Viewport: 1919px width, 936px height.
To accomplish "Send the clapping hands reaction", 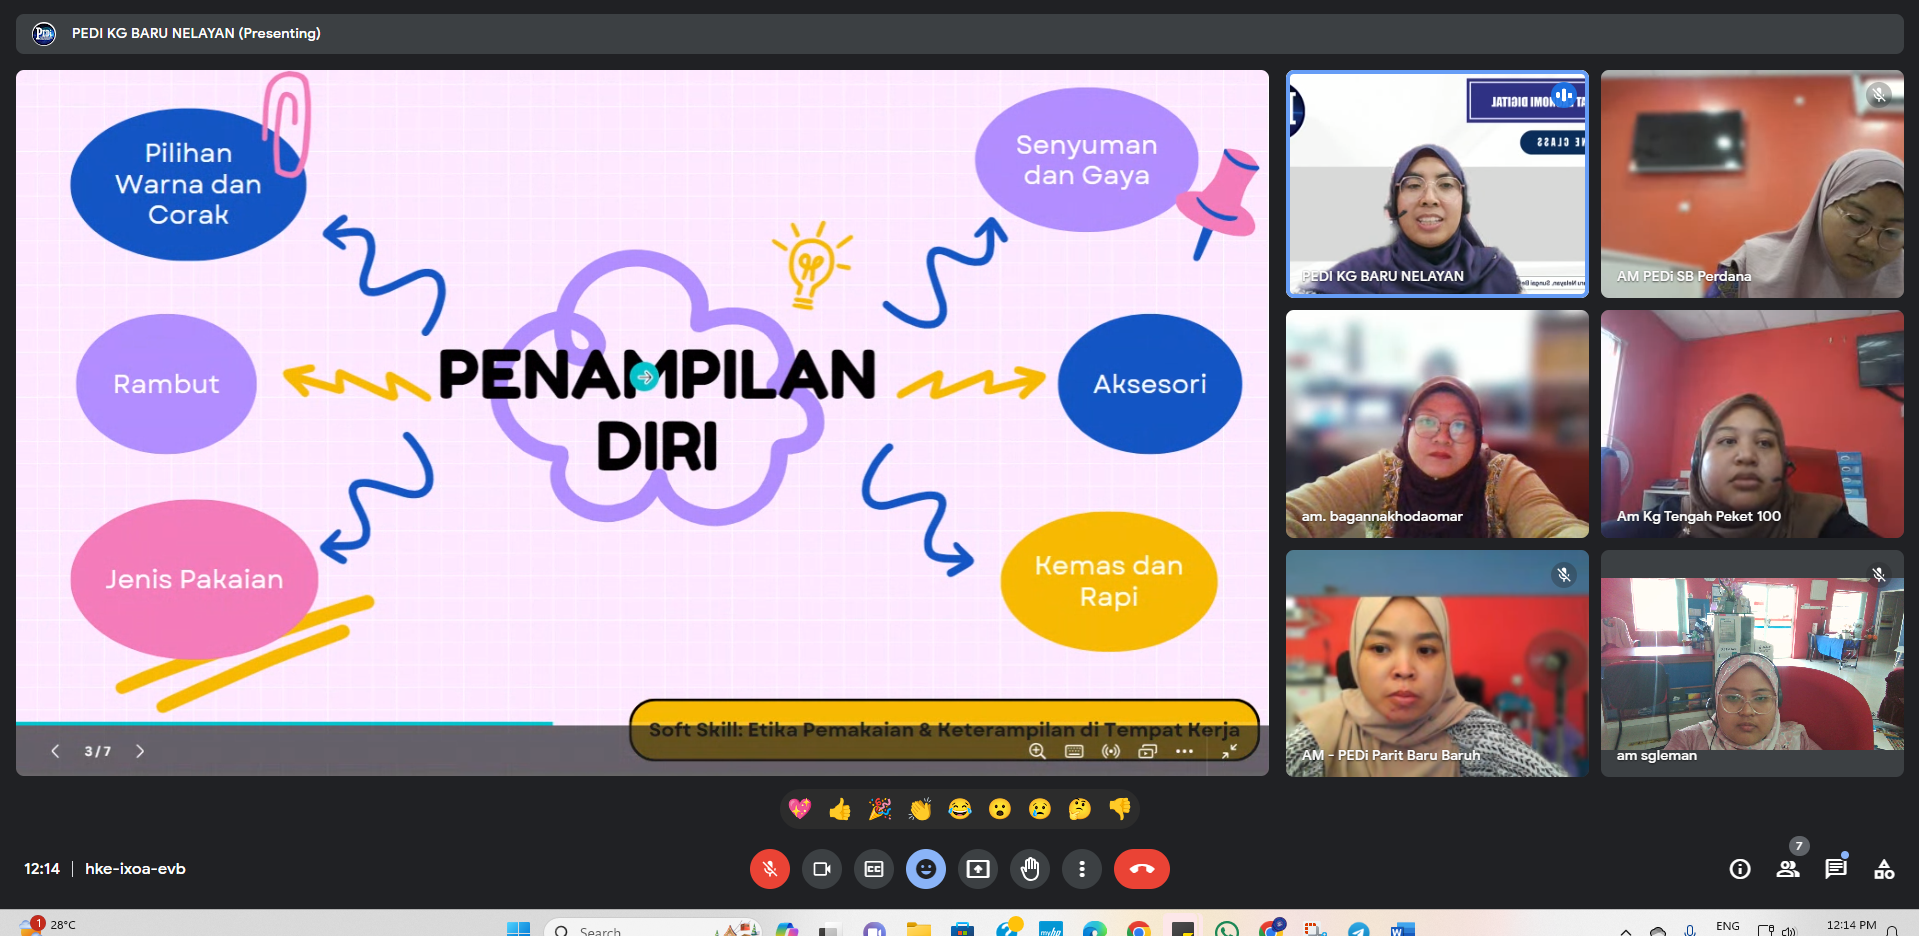I will coord(920,809).
